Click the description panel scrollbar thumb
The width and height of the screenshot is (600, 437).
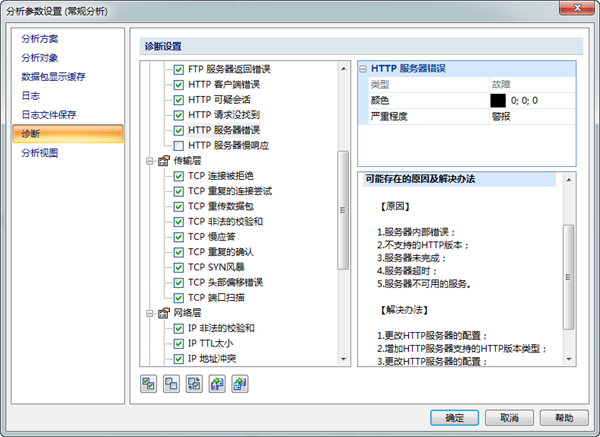[x=569, y=277]
